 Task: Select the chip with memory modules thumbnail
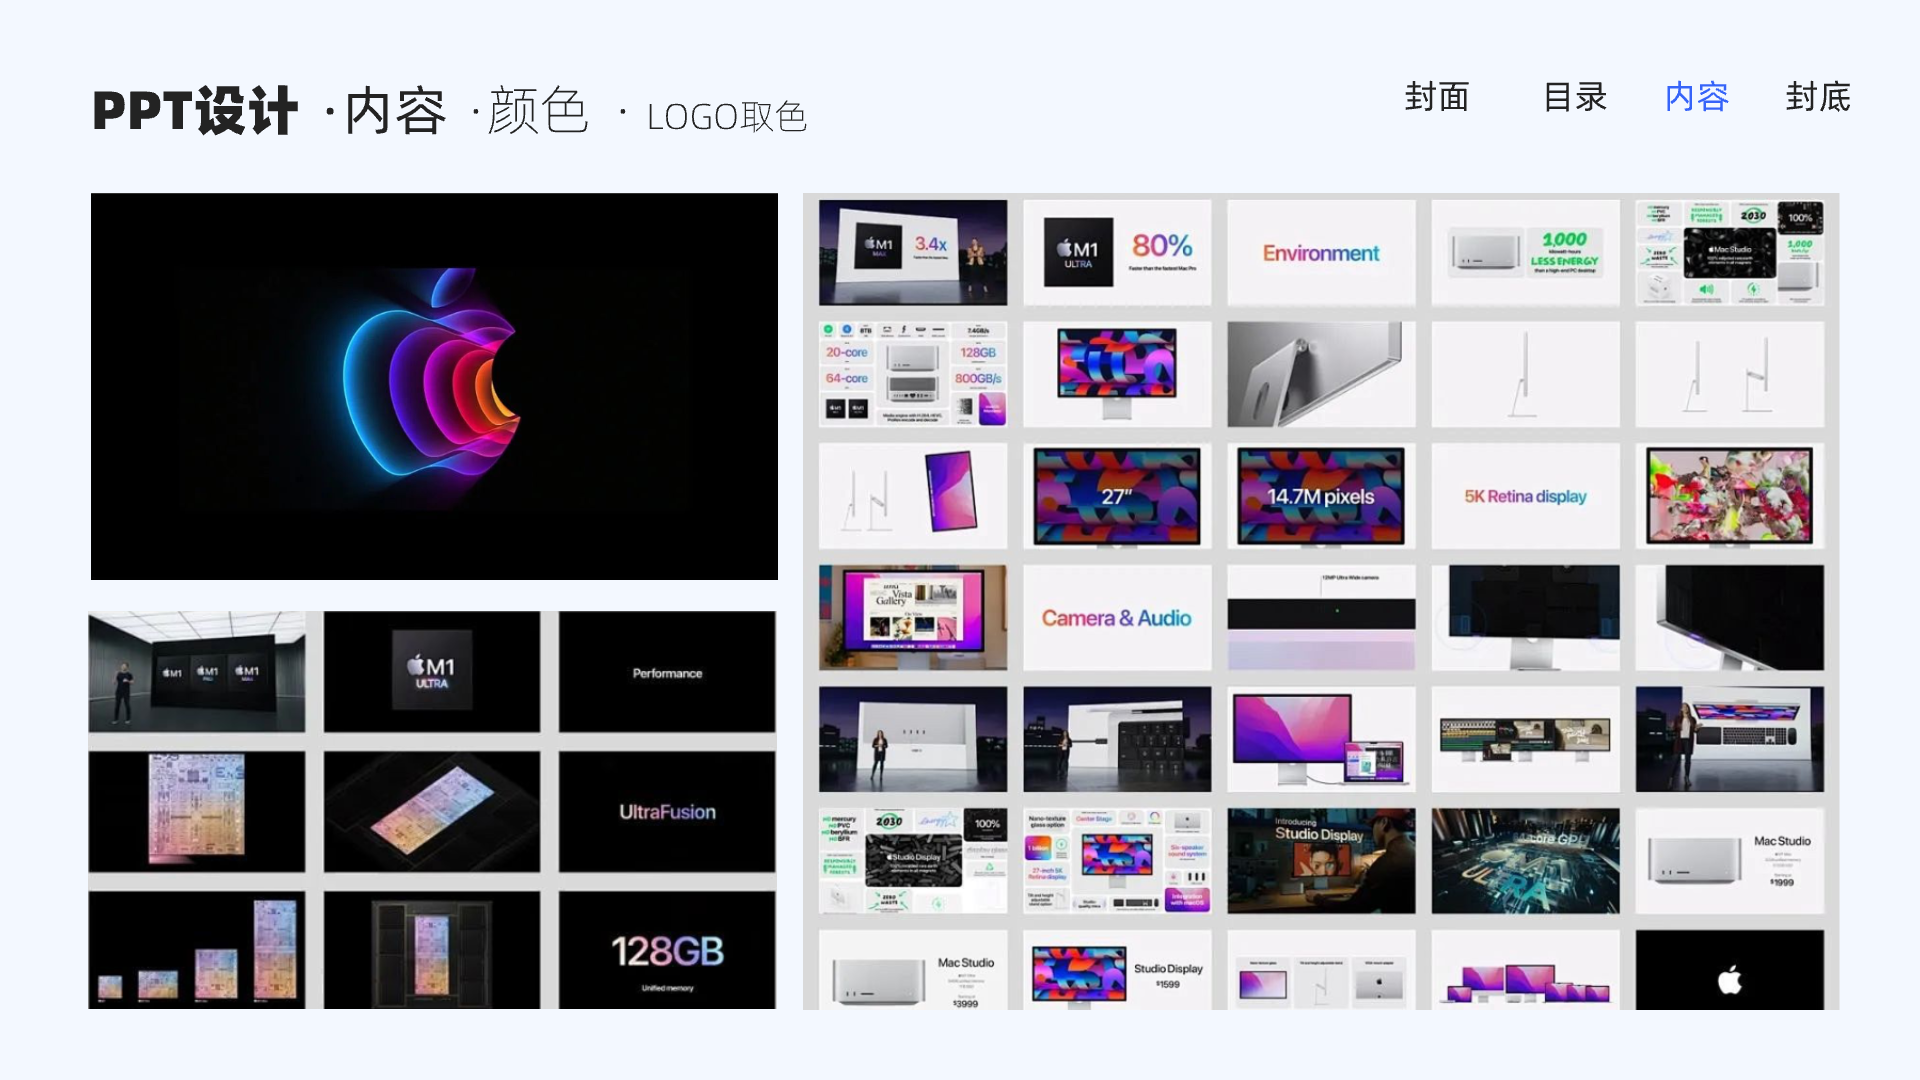[432, 951]
